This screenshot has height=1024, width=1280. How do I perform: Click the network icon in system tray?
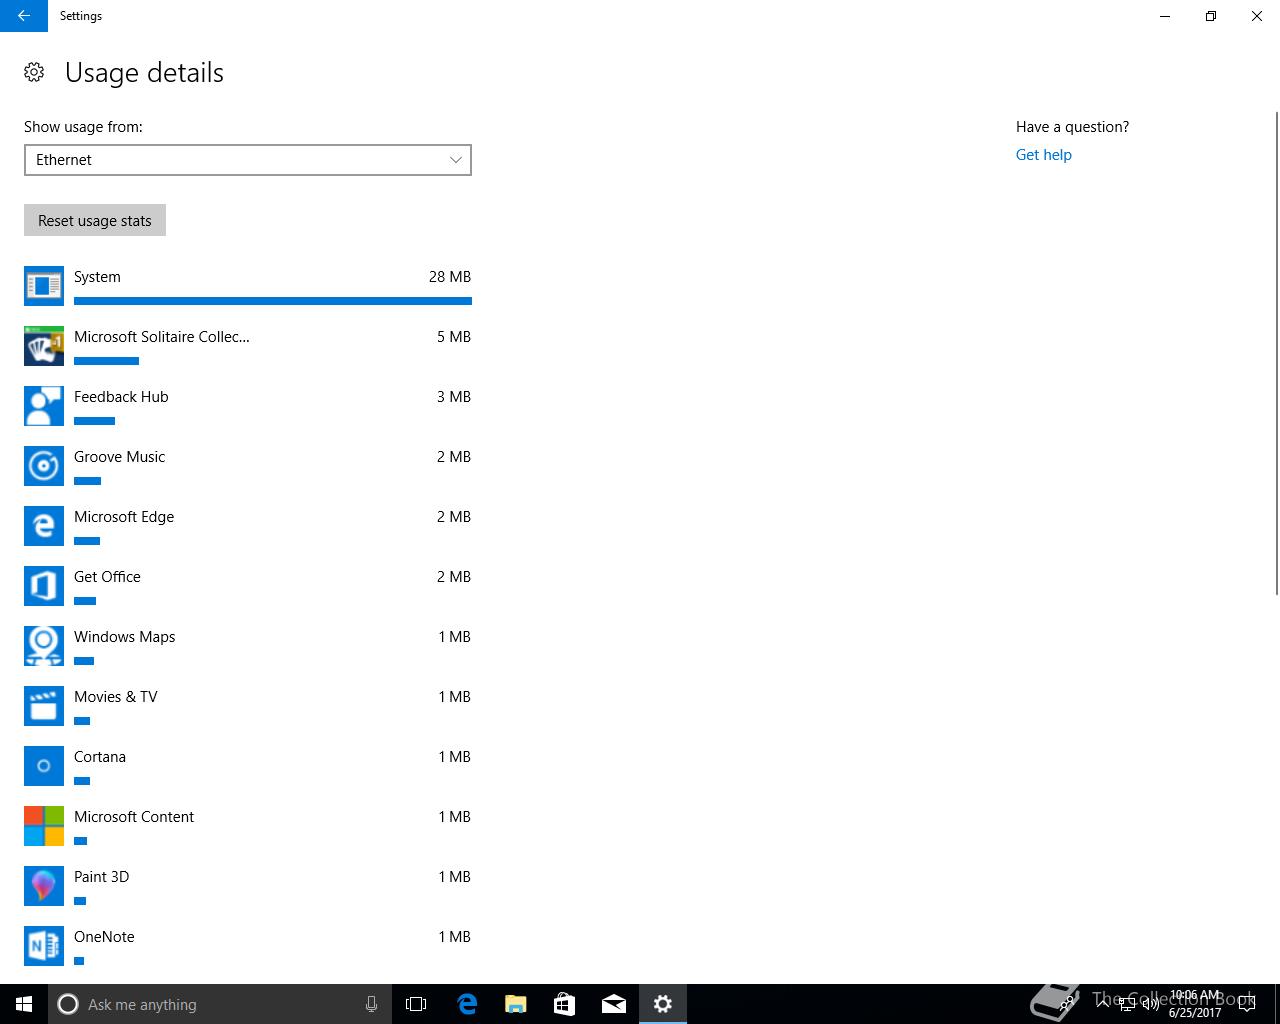1127,1004
